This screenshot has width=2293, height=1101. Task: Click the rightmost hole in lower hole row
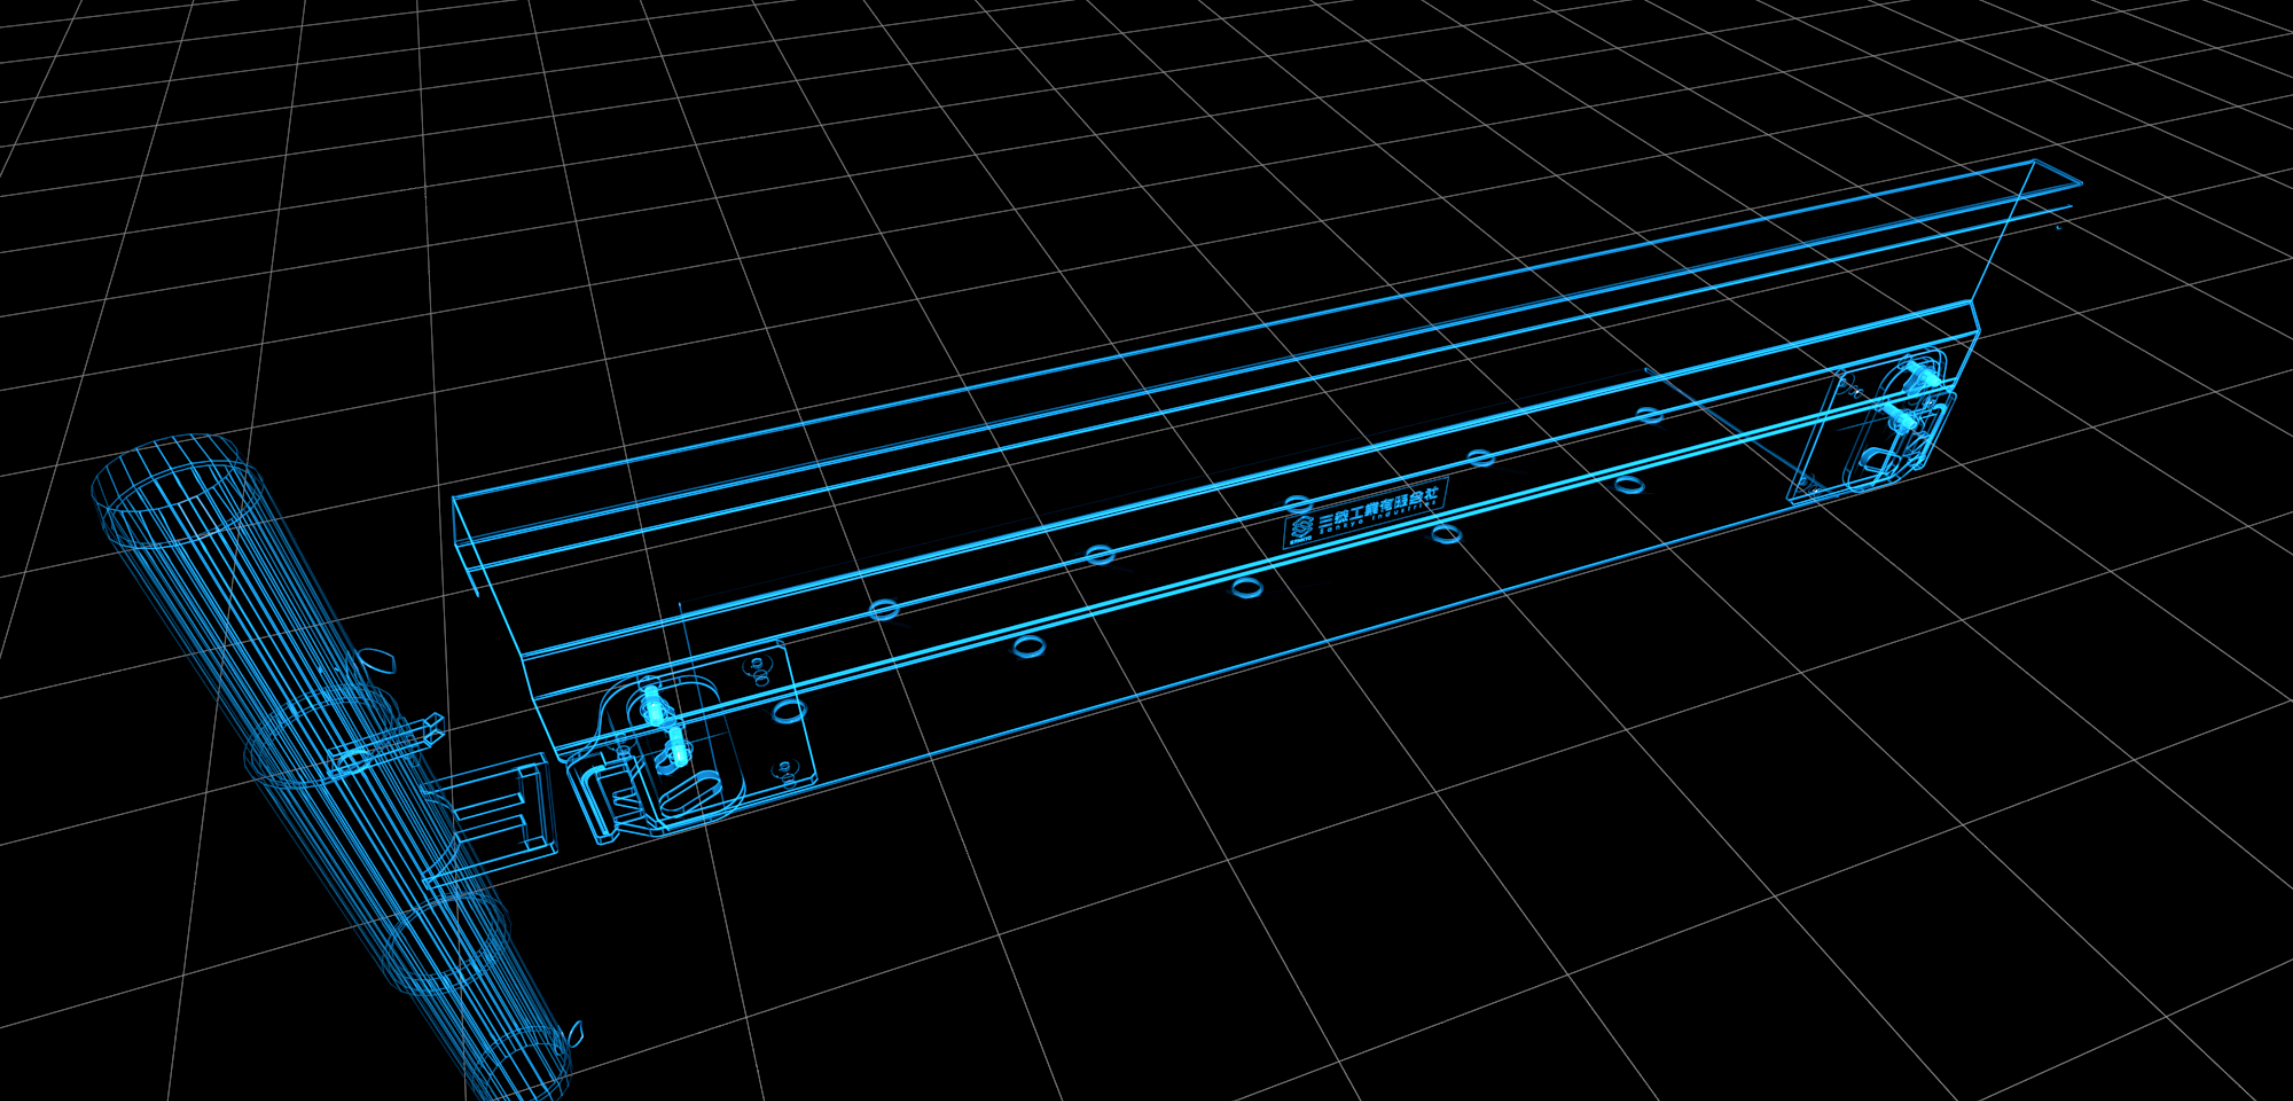pos(1629,485)
